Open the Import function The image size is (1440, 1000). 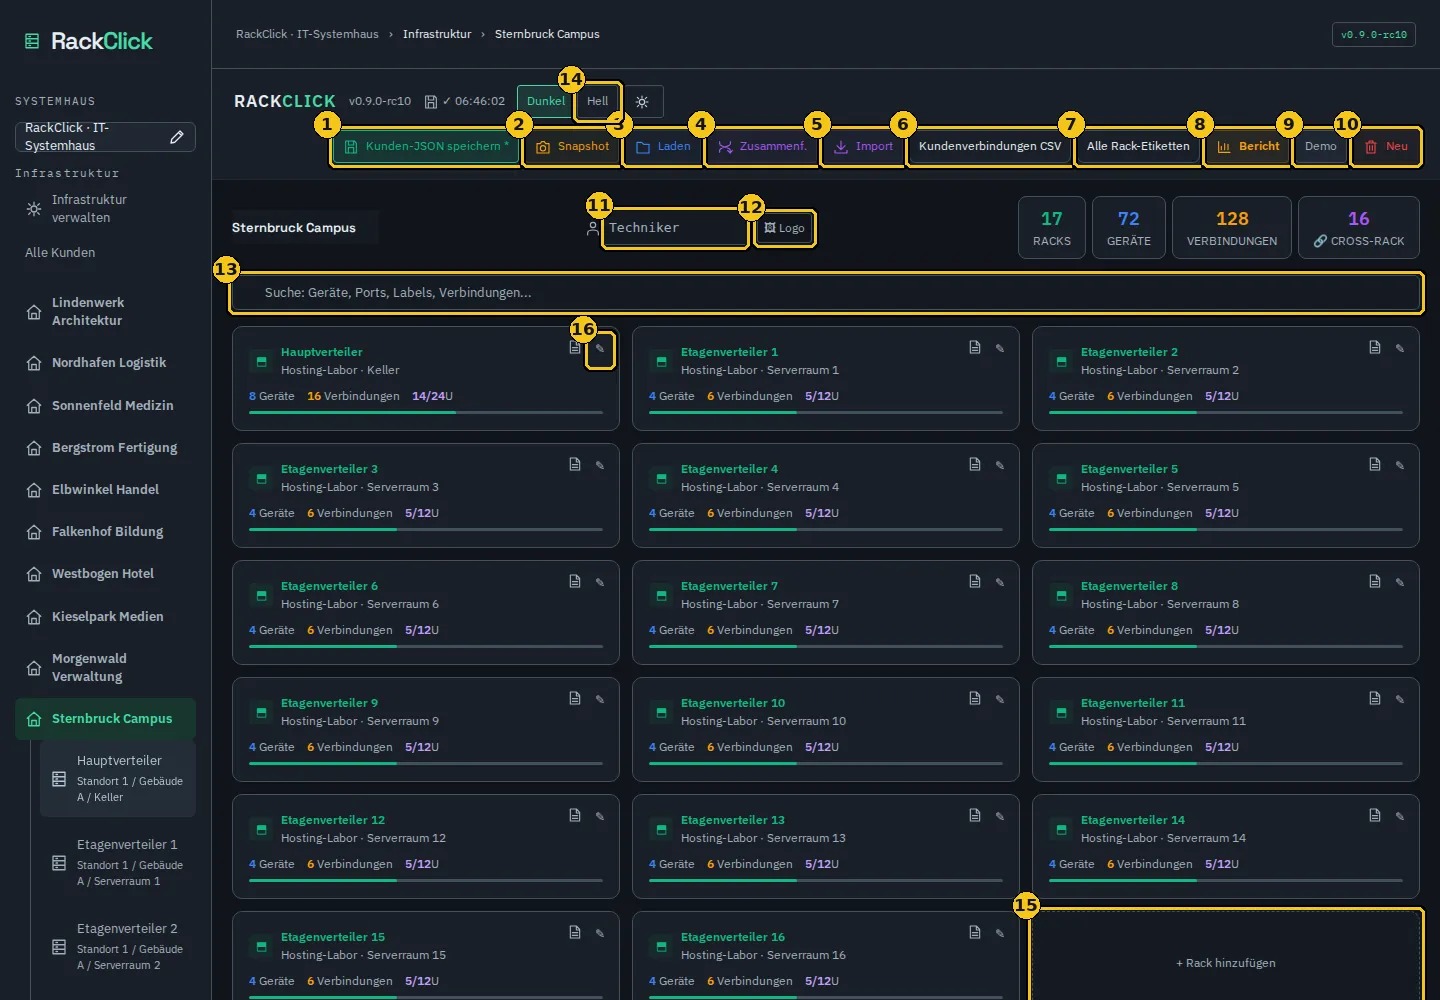(x=863, y=146)
